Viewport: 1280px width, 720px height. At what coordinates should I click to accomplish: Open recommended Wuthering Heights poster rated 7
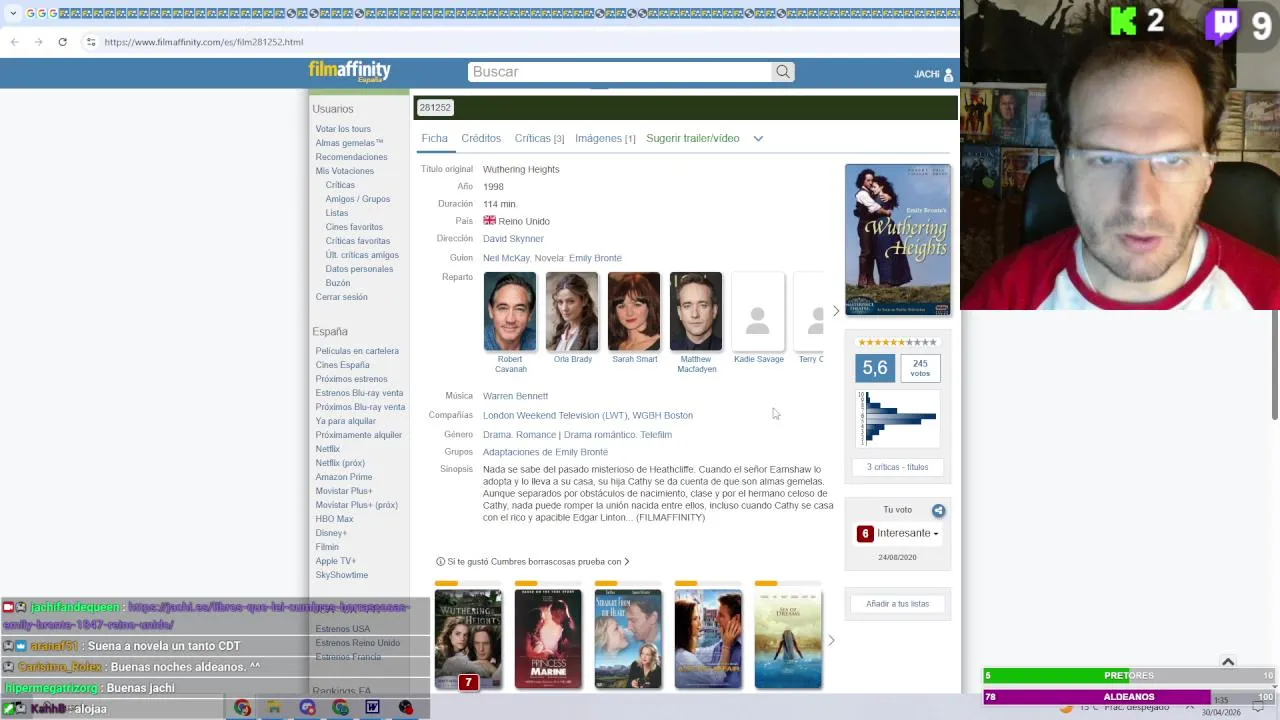(468, 639)
